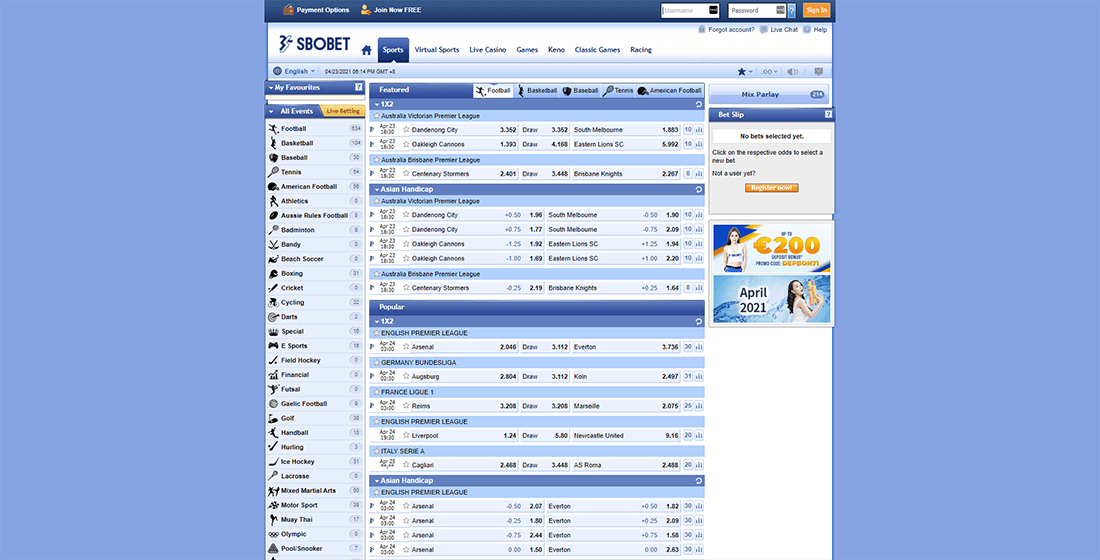Click the sound speaker icon

tap(793, 72)
